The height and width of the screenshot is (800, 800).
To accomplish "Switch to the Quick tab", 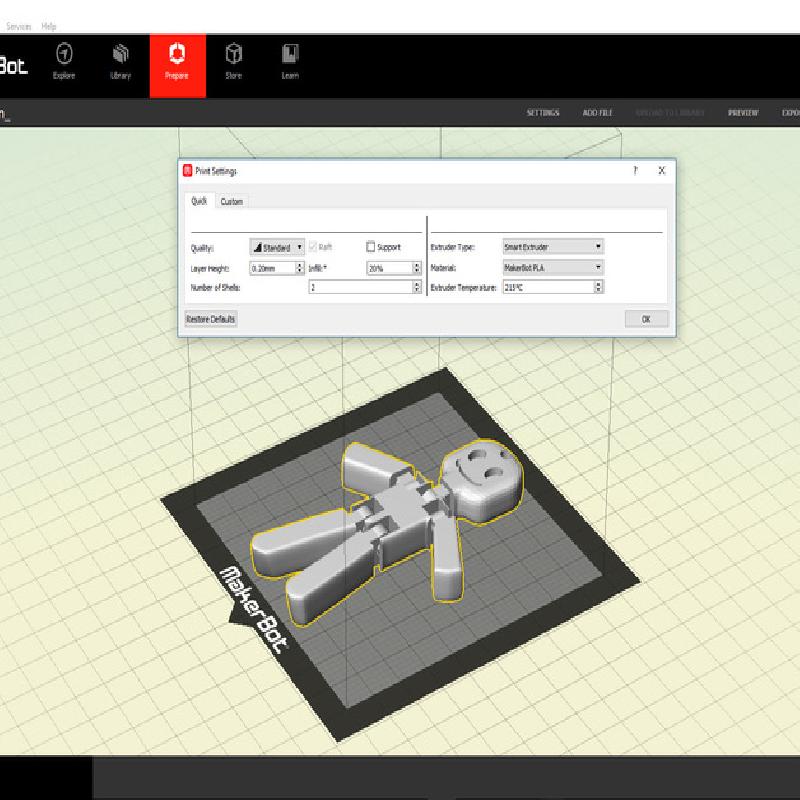I will point(199,201).
